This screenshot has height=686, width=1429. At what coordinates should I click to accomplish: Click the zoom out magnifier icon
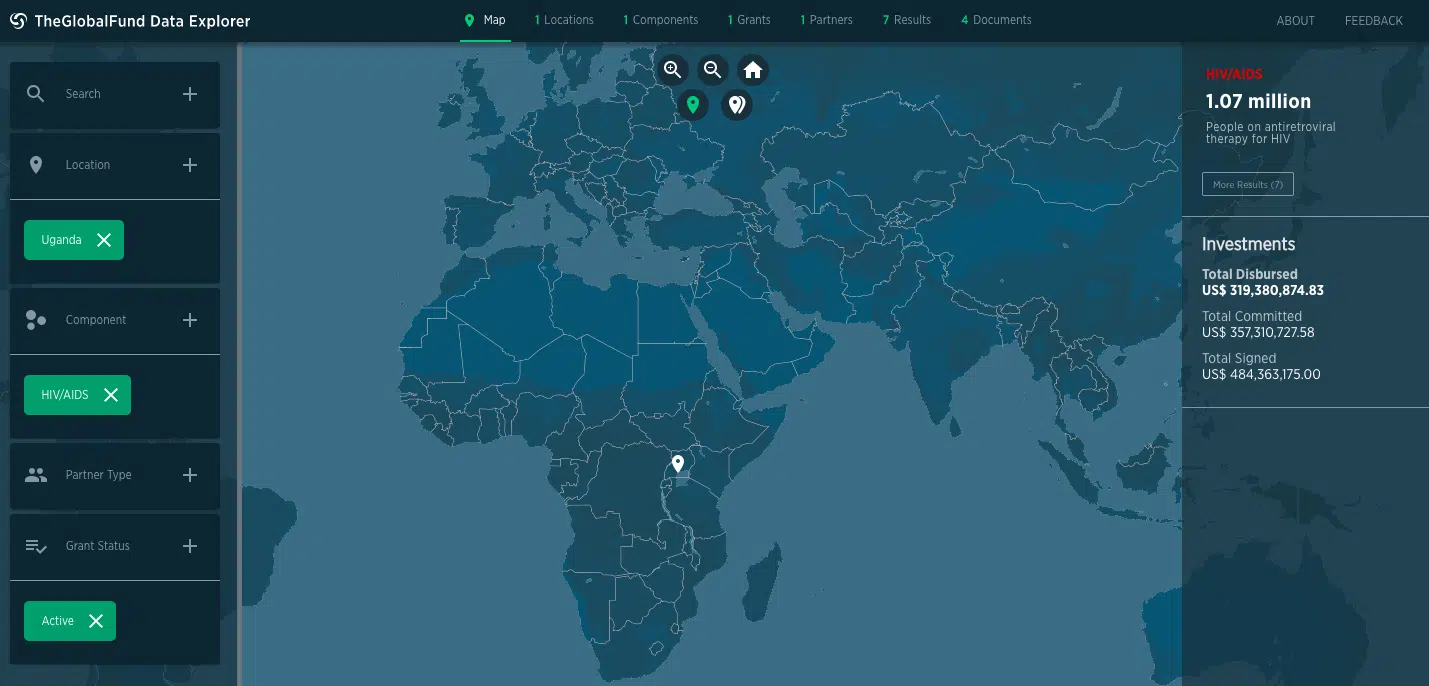tap(713, 70)
